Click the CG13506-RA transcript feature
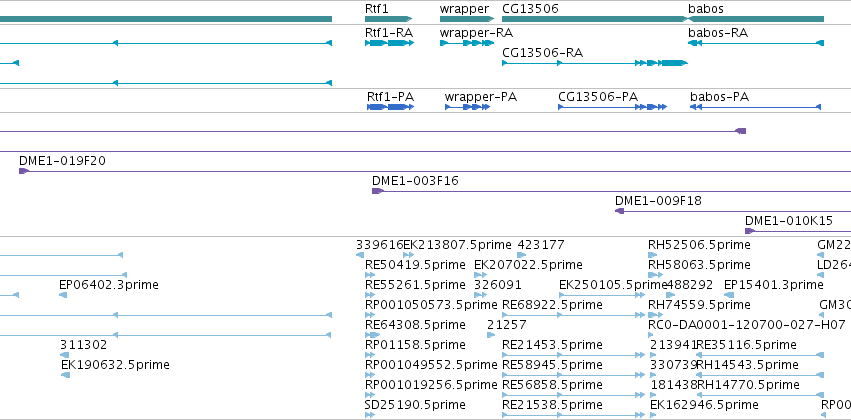The image size is (851, 420). [x=595, y=63]
